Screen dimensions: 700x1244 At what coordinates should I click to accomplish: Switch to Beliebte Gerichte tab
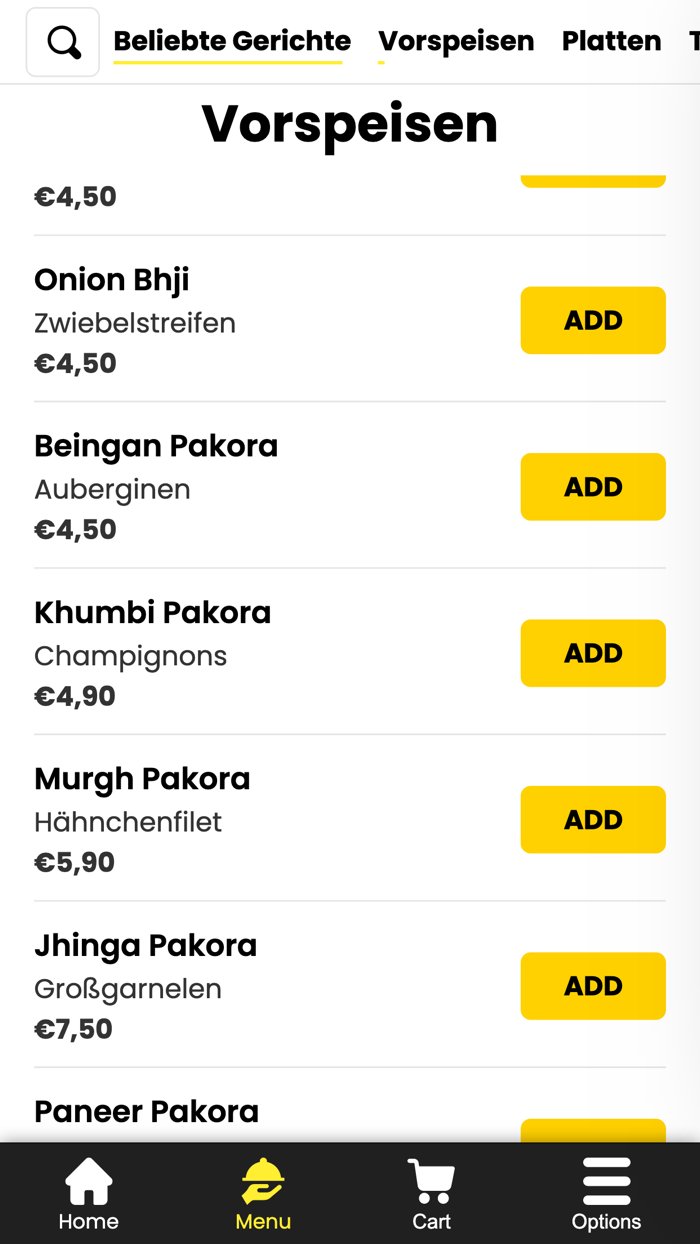point(232,41)
